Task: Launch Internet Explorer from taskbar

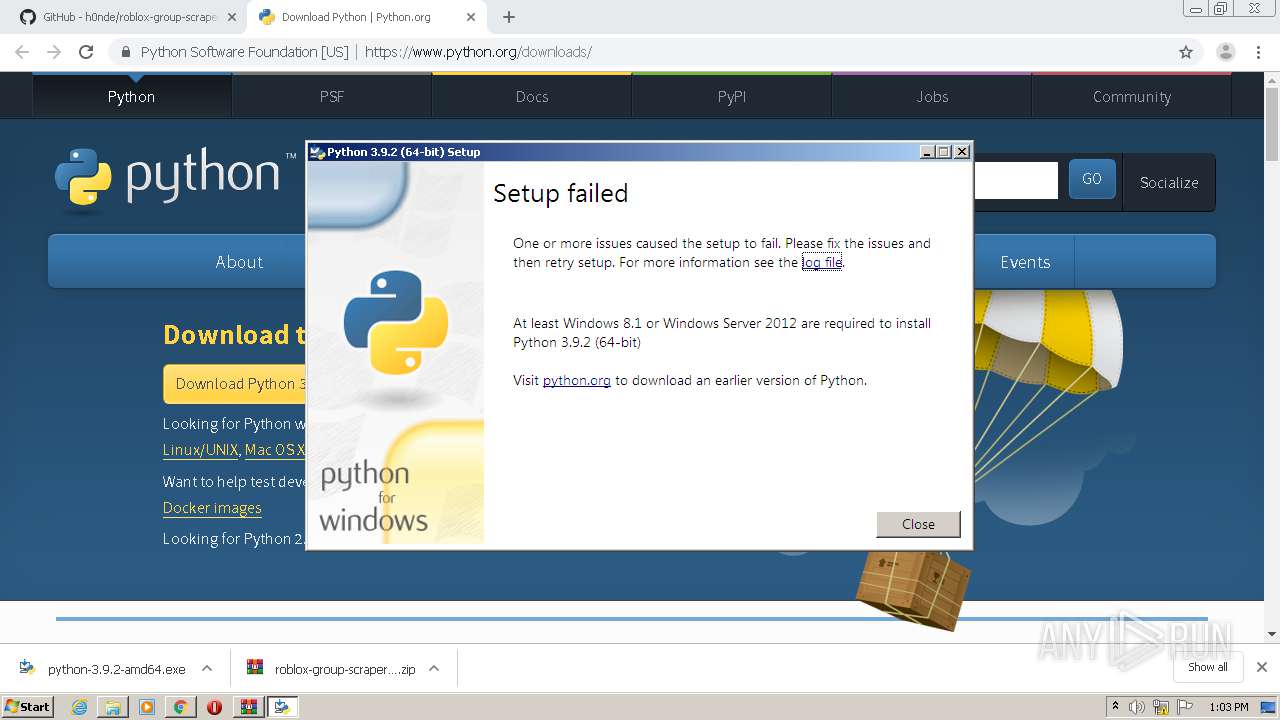Action: (80, 707)
